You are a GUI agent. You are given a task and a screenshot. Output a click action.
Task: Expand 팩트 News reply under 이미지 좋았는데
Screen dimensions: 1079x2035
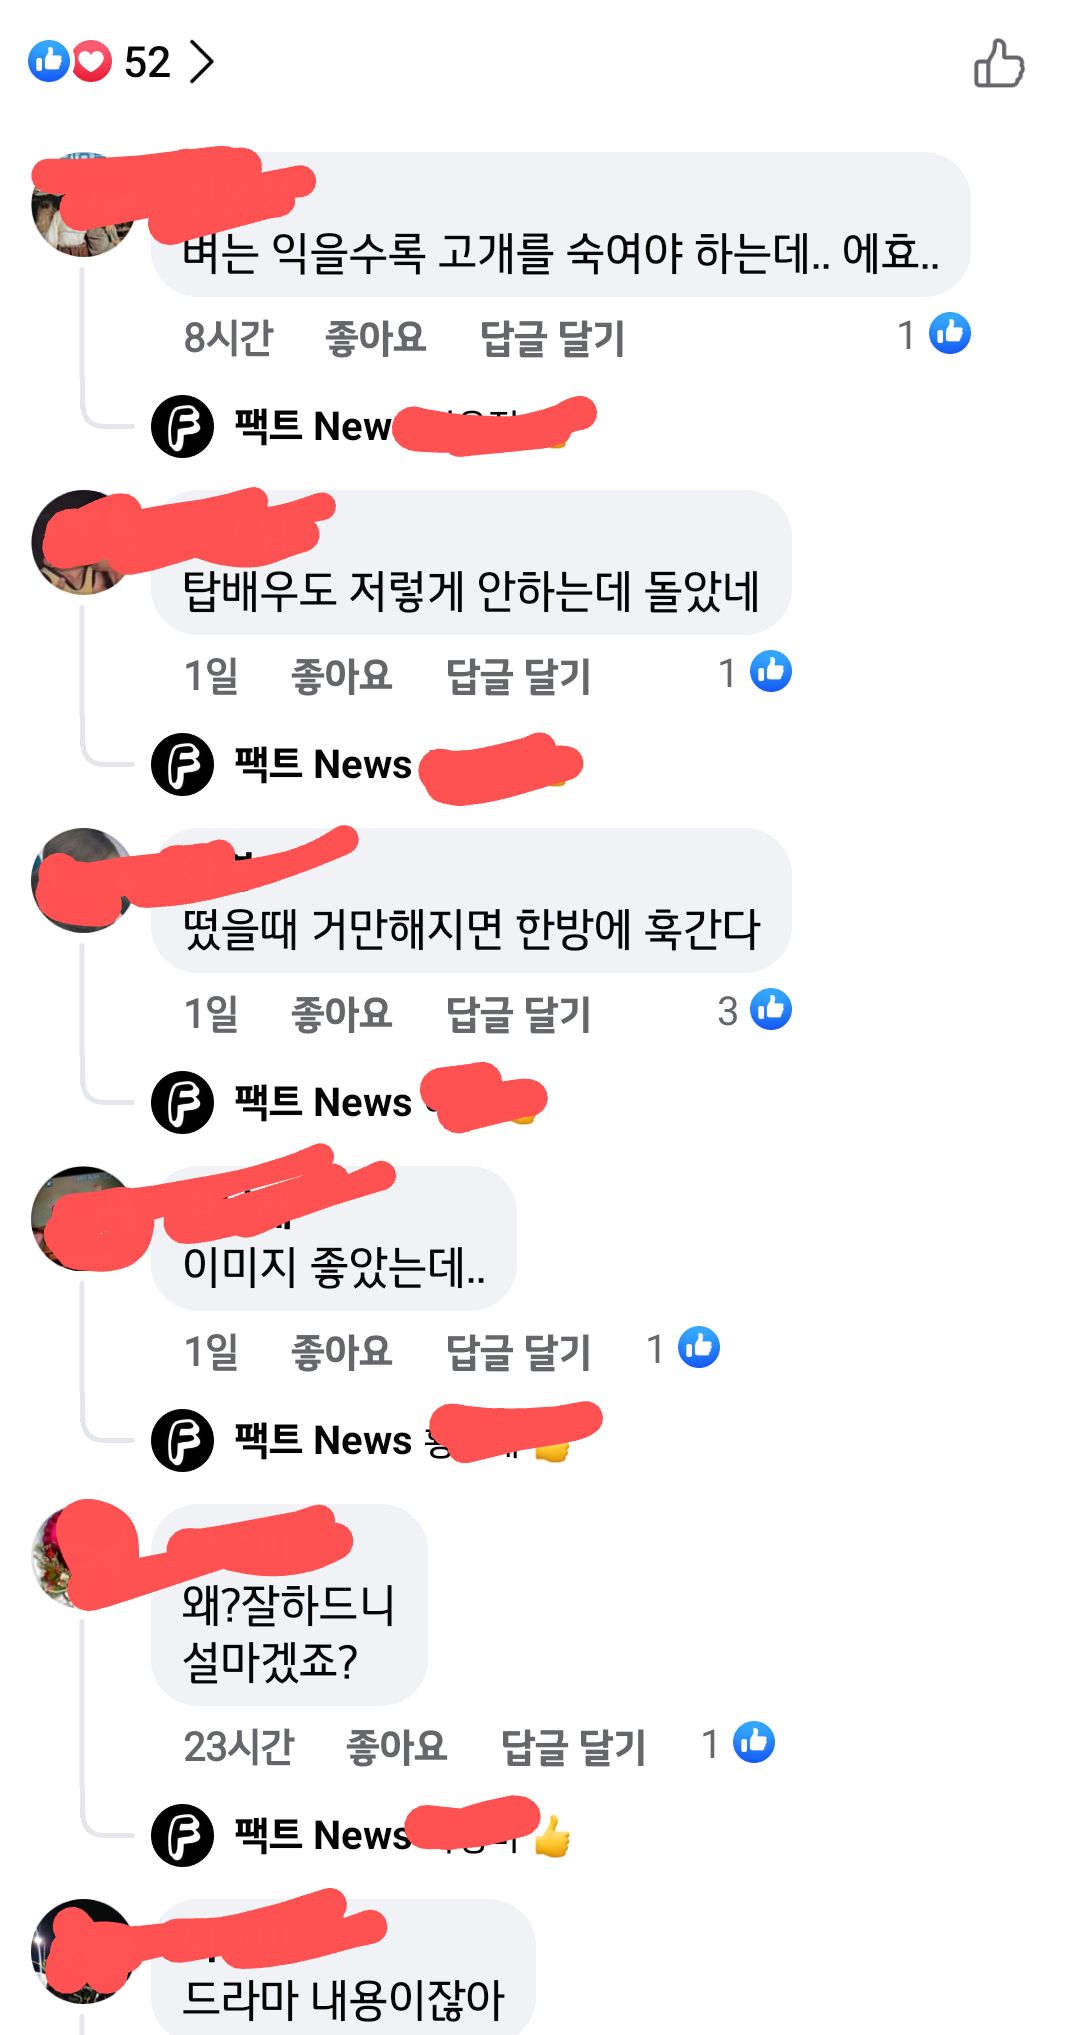pyautogui.click(x=376, y=1440)
